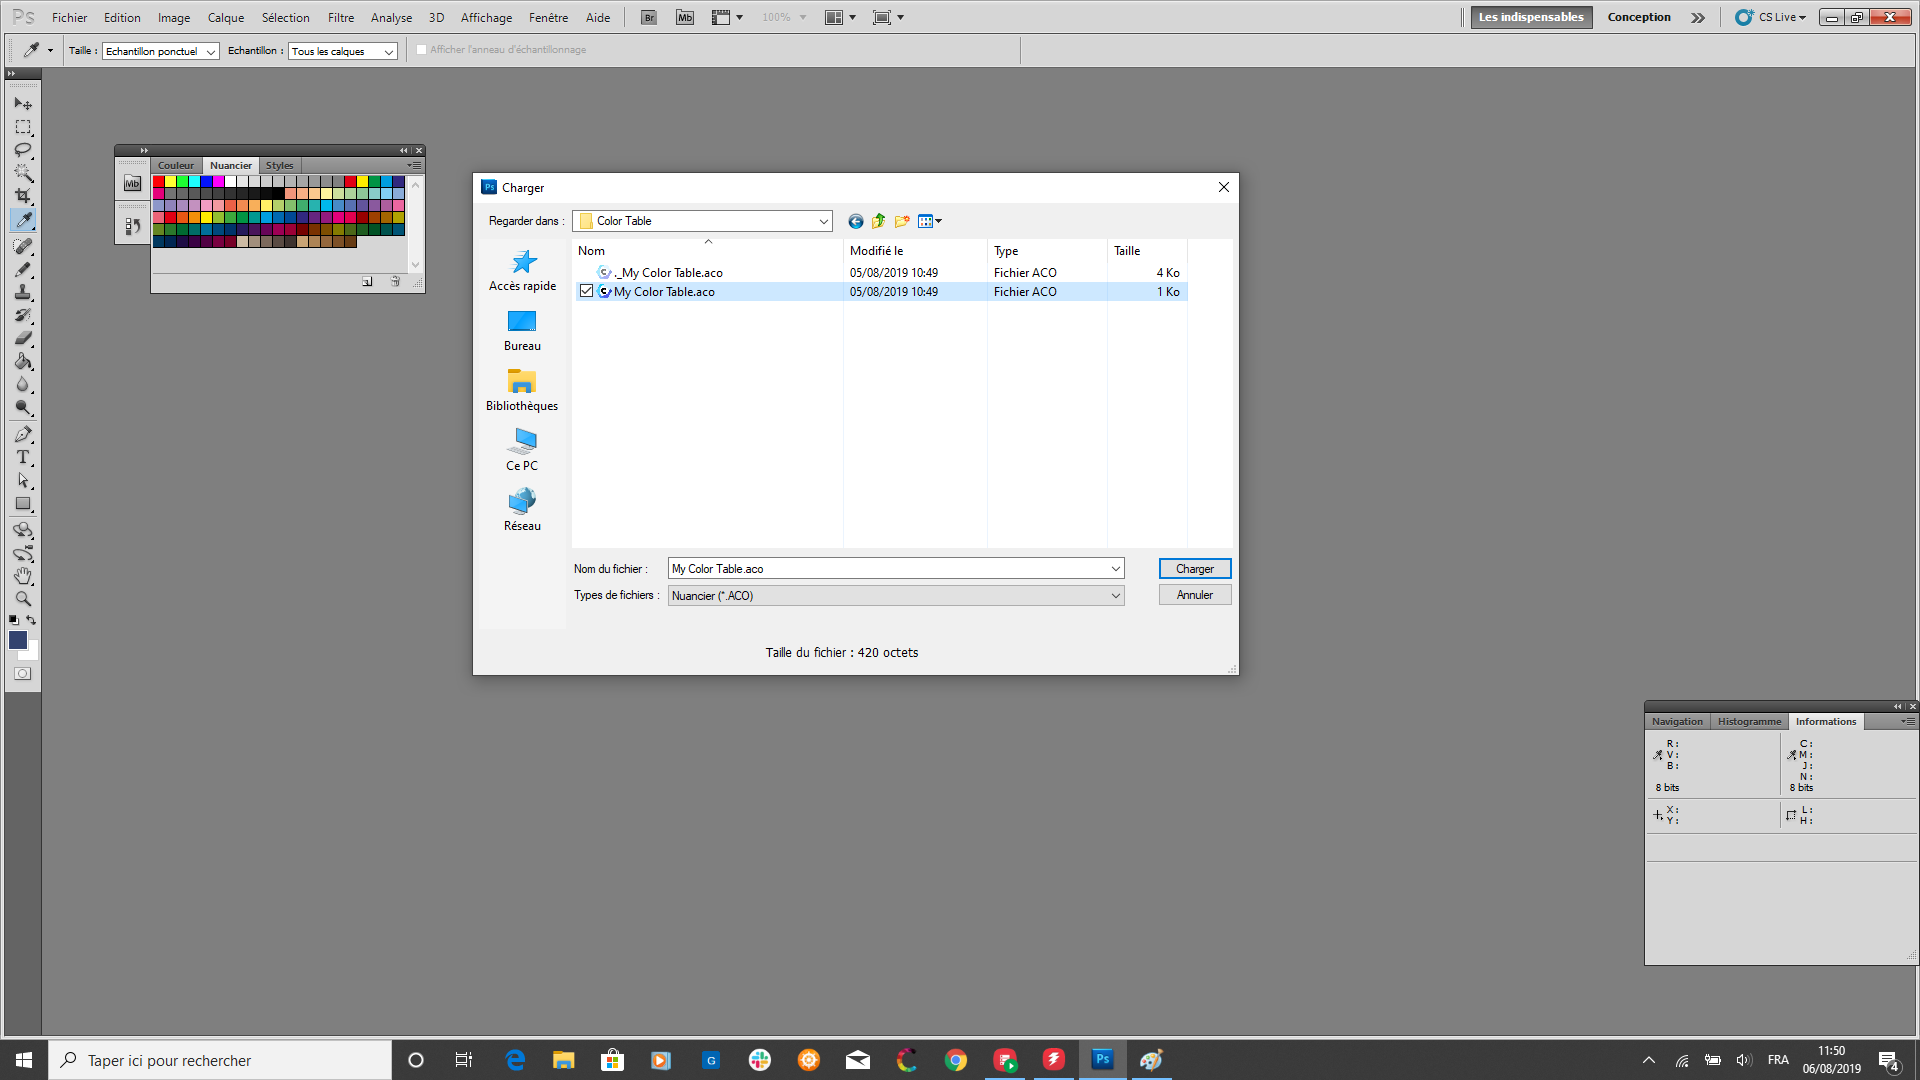Swap foreground and background colors
Screen dimensions: 1920x1080
coord(32,620)
